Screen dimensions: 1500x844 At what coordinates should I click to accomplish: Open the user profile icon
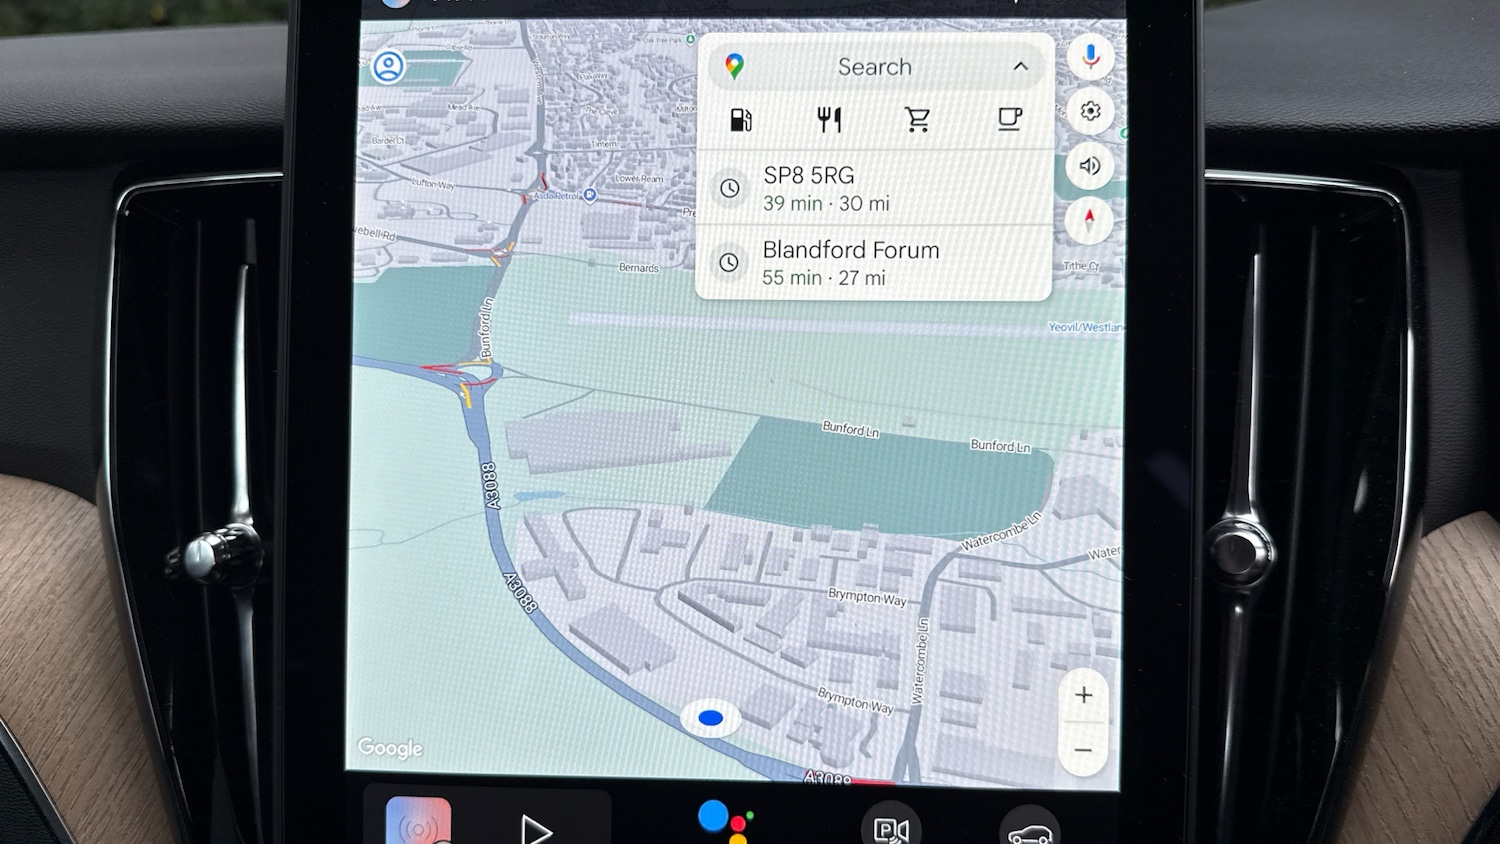point(388,67)
